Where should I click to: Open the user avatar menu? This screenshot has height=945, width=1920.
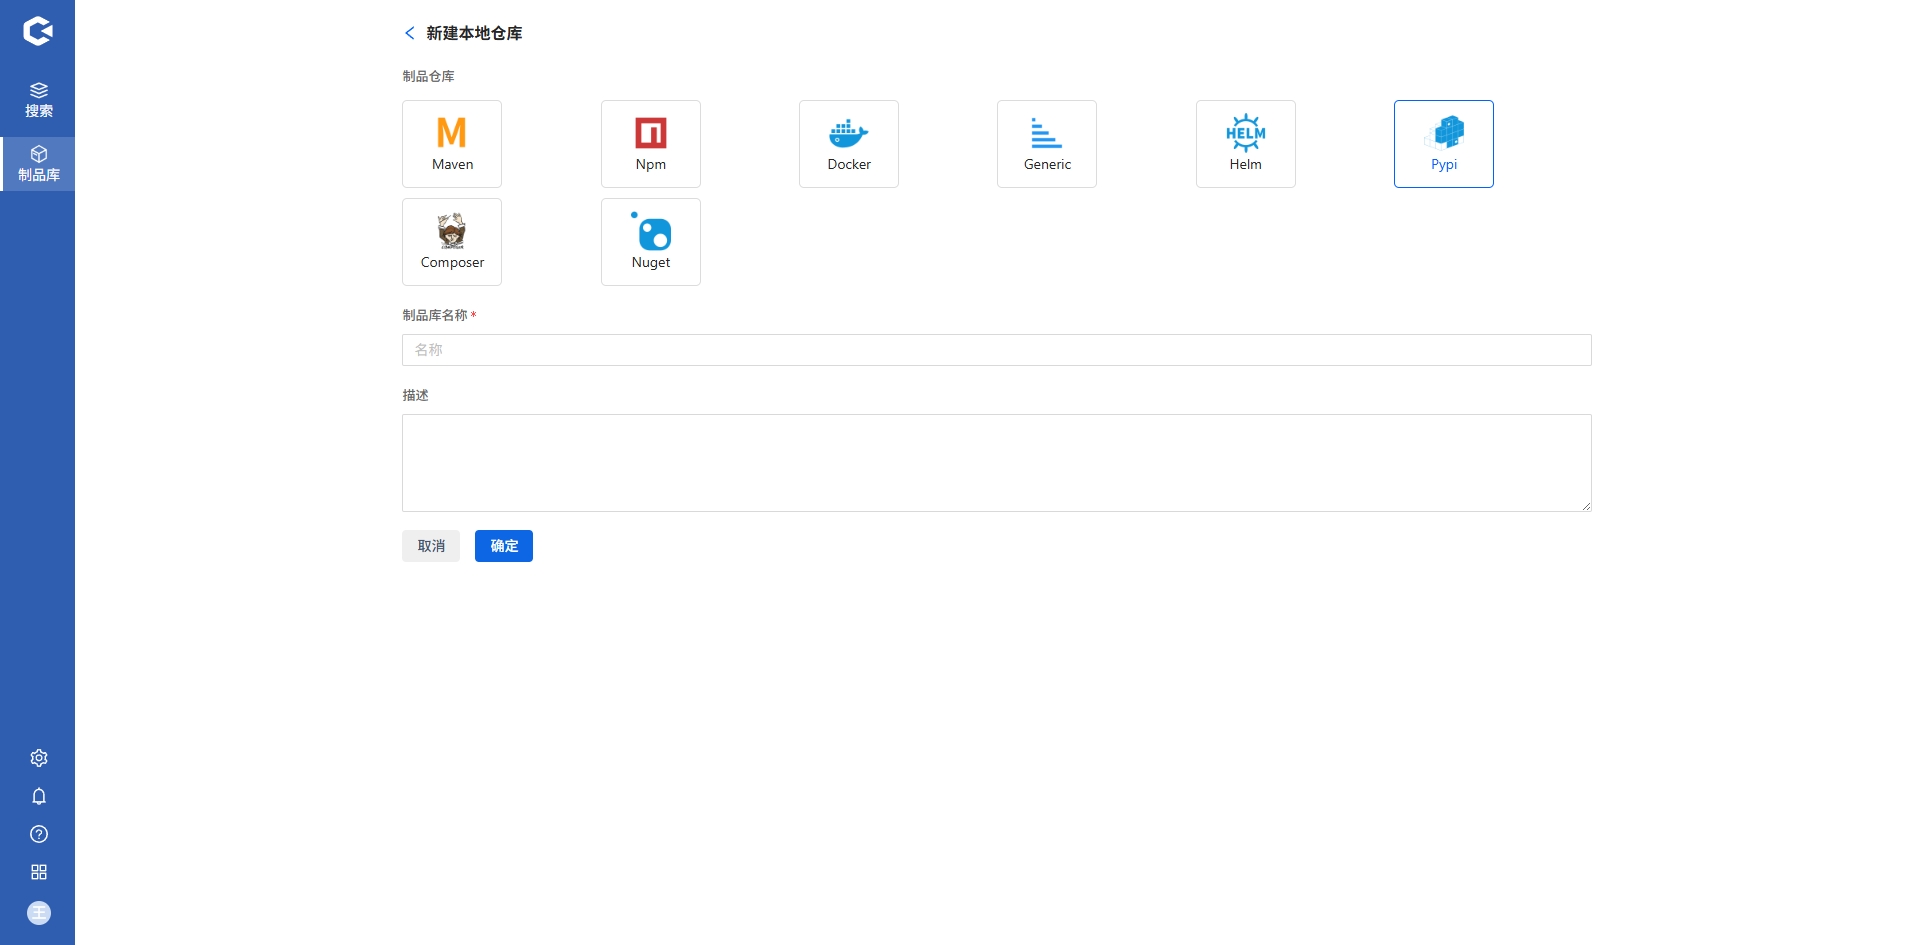[39, 913]
